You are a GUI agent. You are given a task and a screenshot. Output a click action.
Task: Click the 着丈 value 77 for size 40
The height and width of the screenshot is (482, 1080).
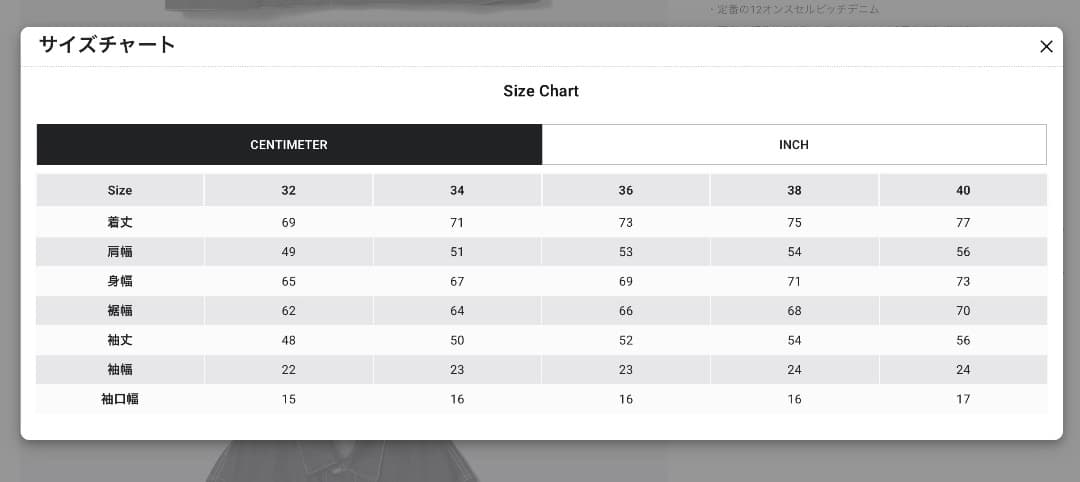pyautogui.click(x=963, y=222)
